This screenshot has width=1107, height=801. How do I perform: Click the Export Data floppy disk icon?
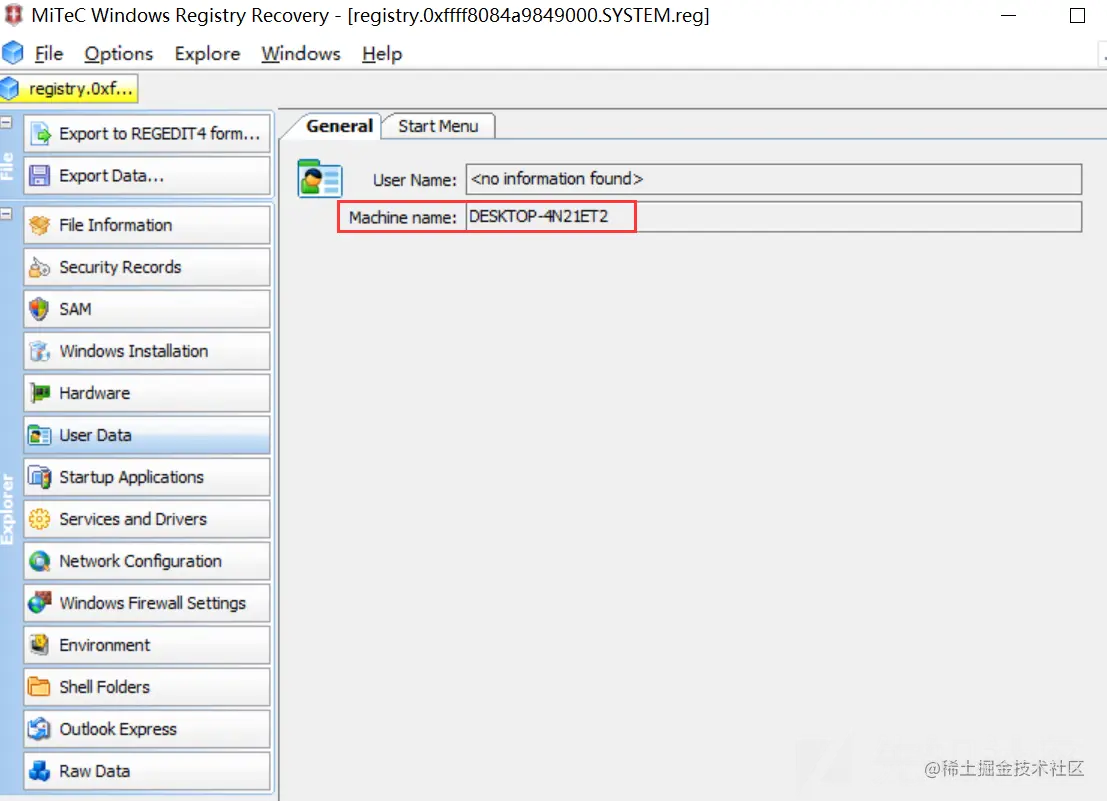pyautogui.click(x=40, y=176)
